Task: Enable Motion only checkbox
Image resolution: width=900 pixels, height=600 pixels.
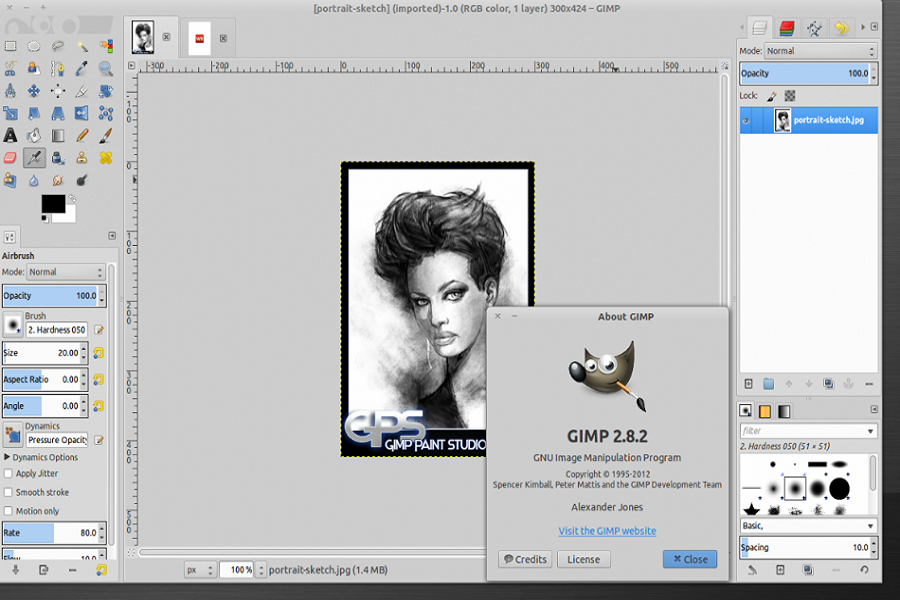Action: click(8, 511)
